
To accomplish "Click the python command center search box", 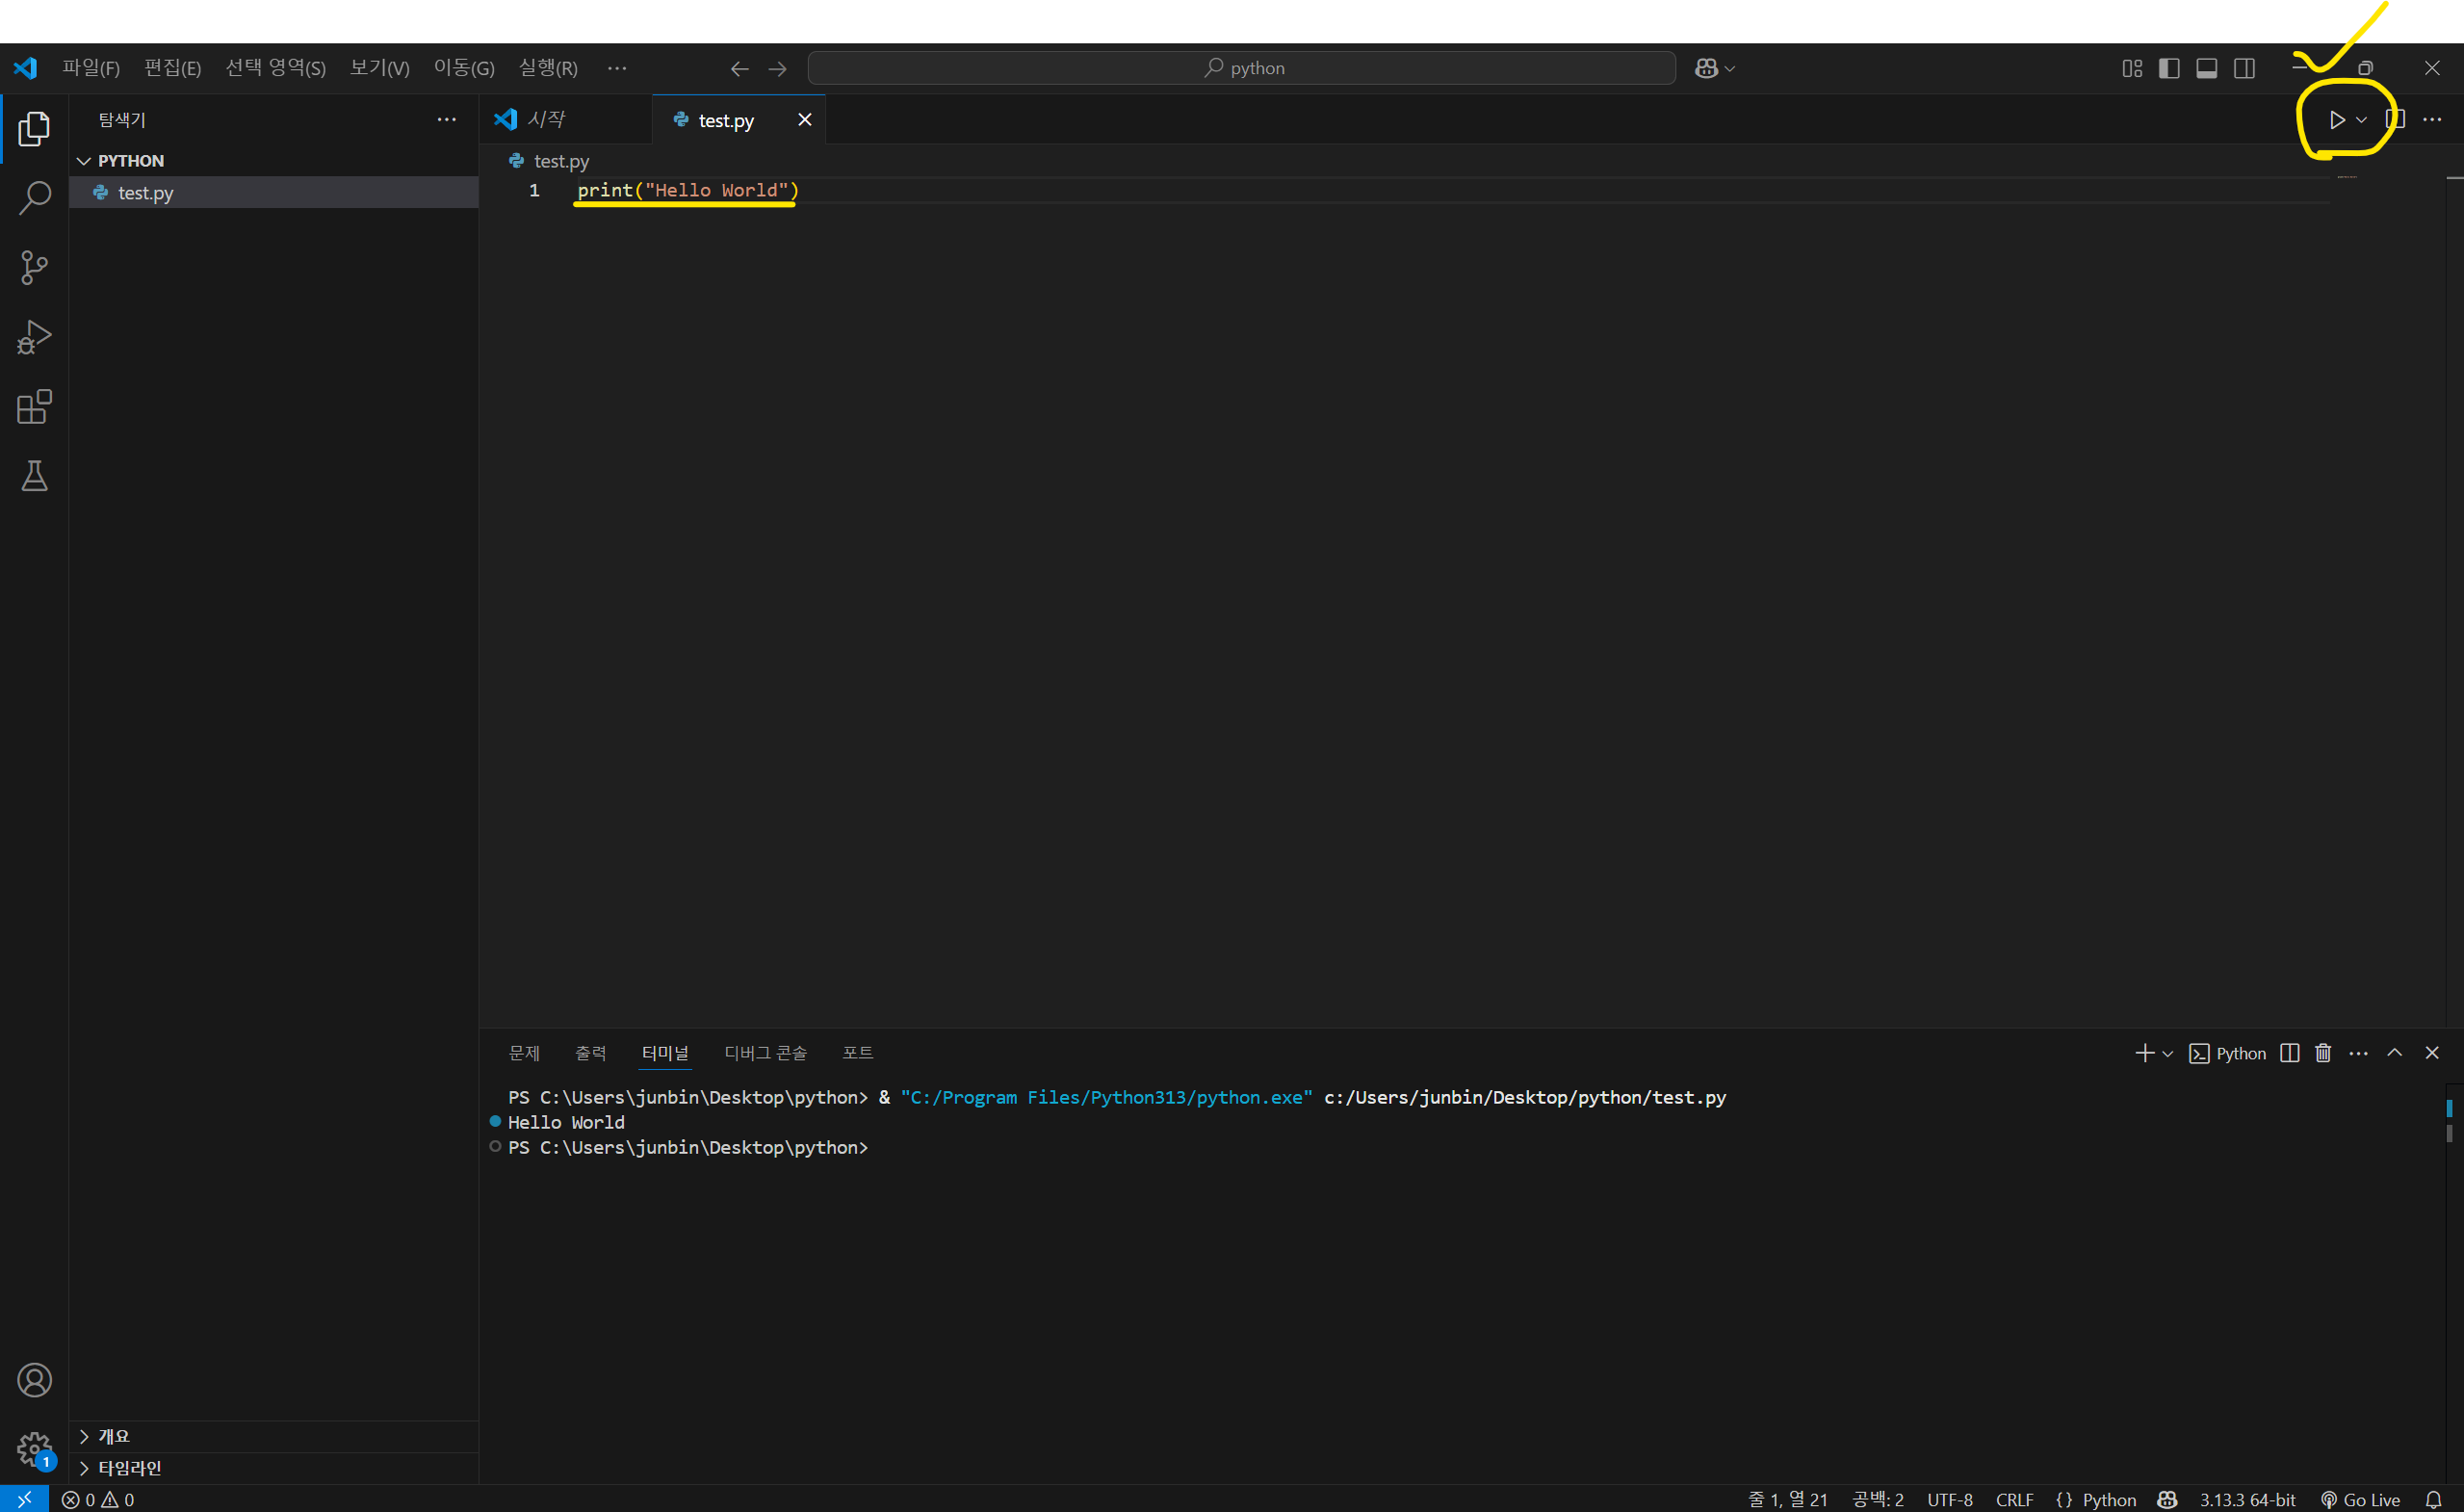I will pos(1241,68).
